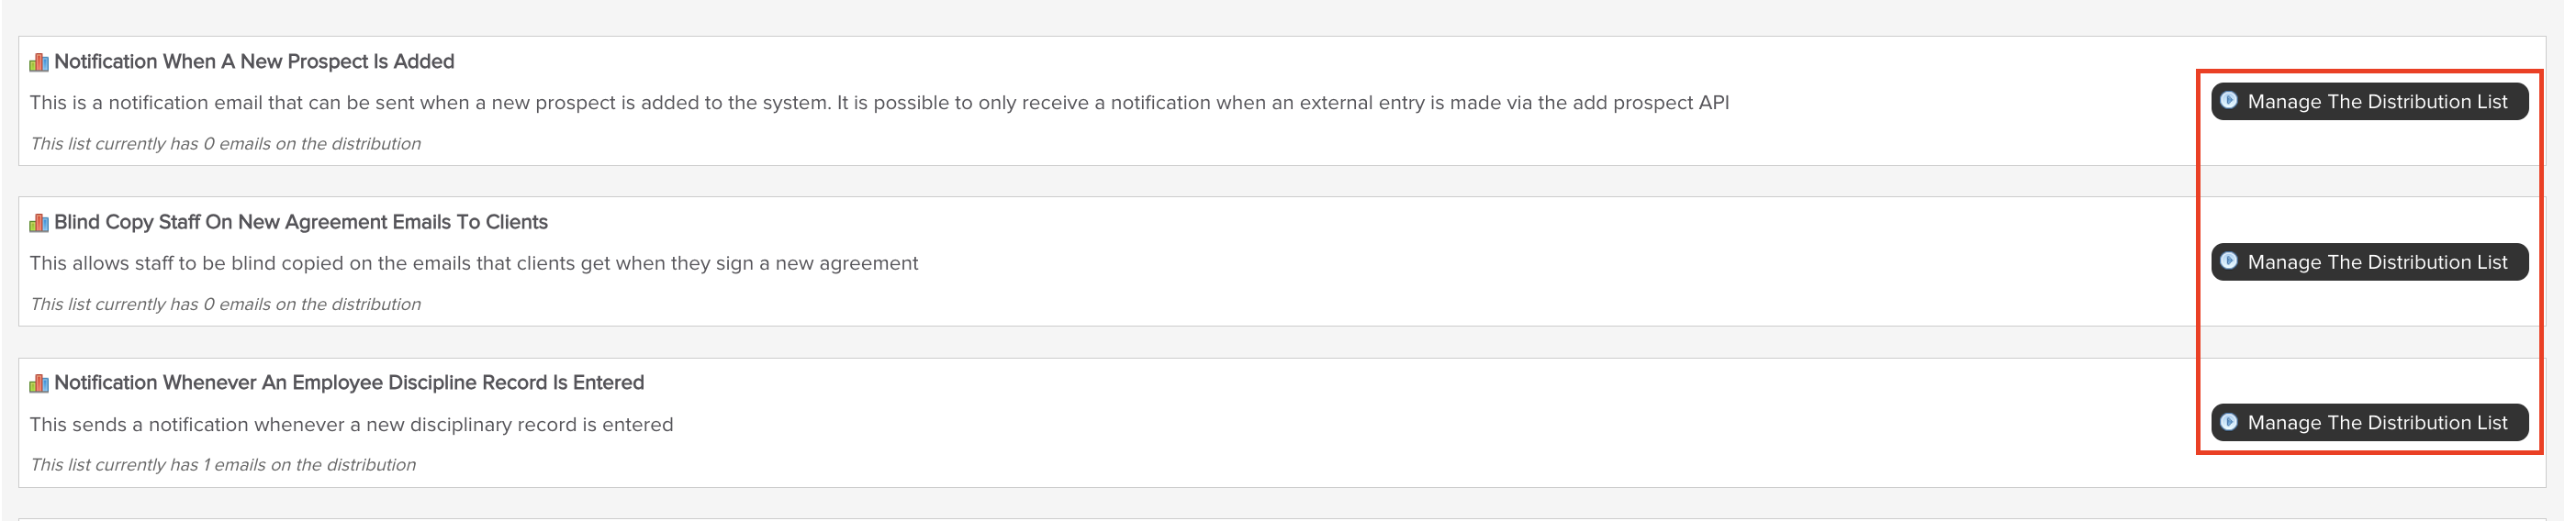The width and height of the screenshot is (2576, 521).
Task: Select 'Blind Copy Staff On New Agreement Emails' title
Action: [301, 222]
